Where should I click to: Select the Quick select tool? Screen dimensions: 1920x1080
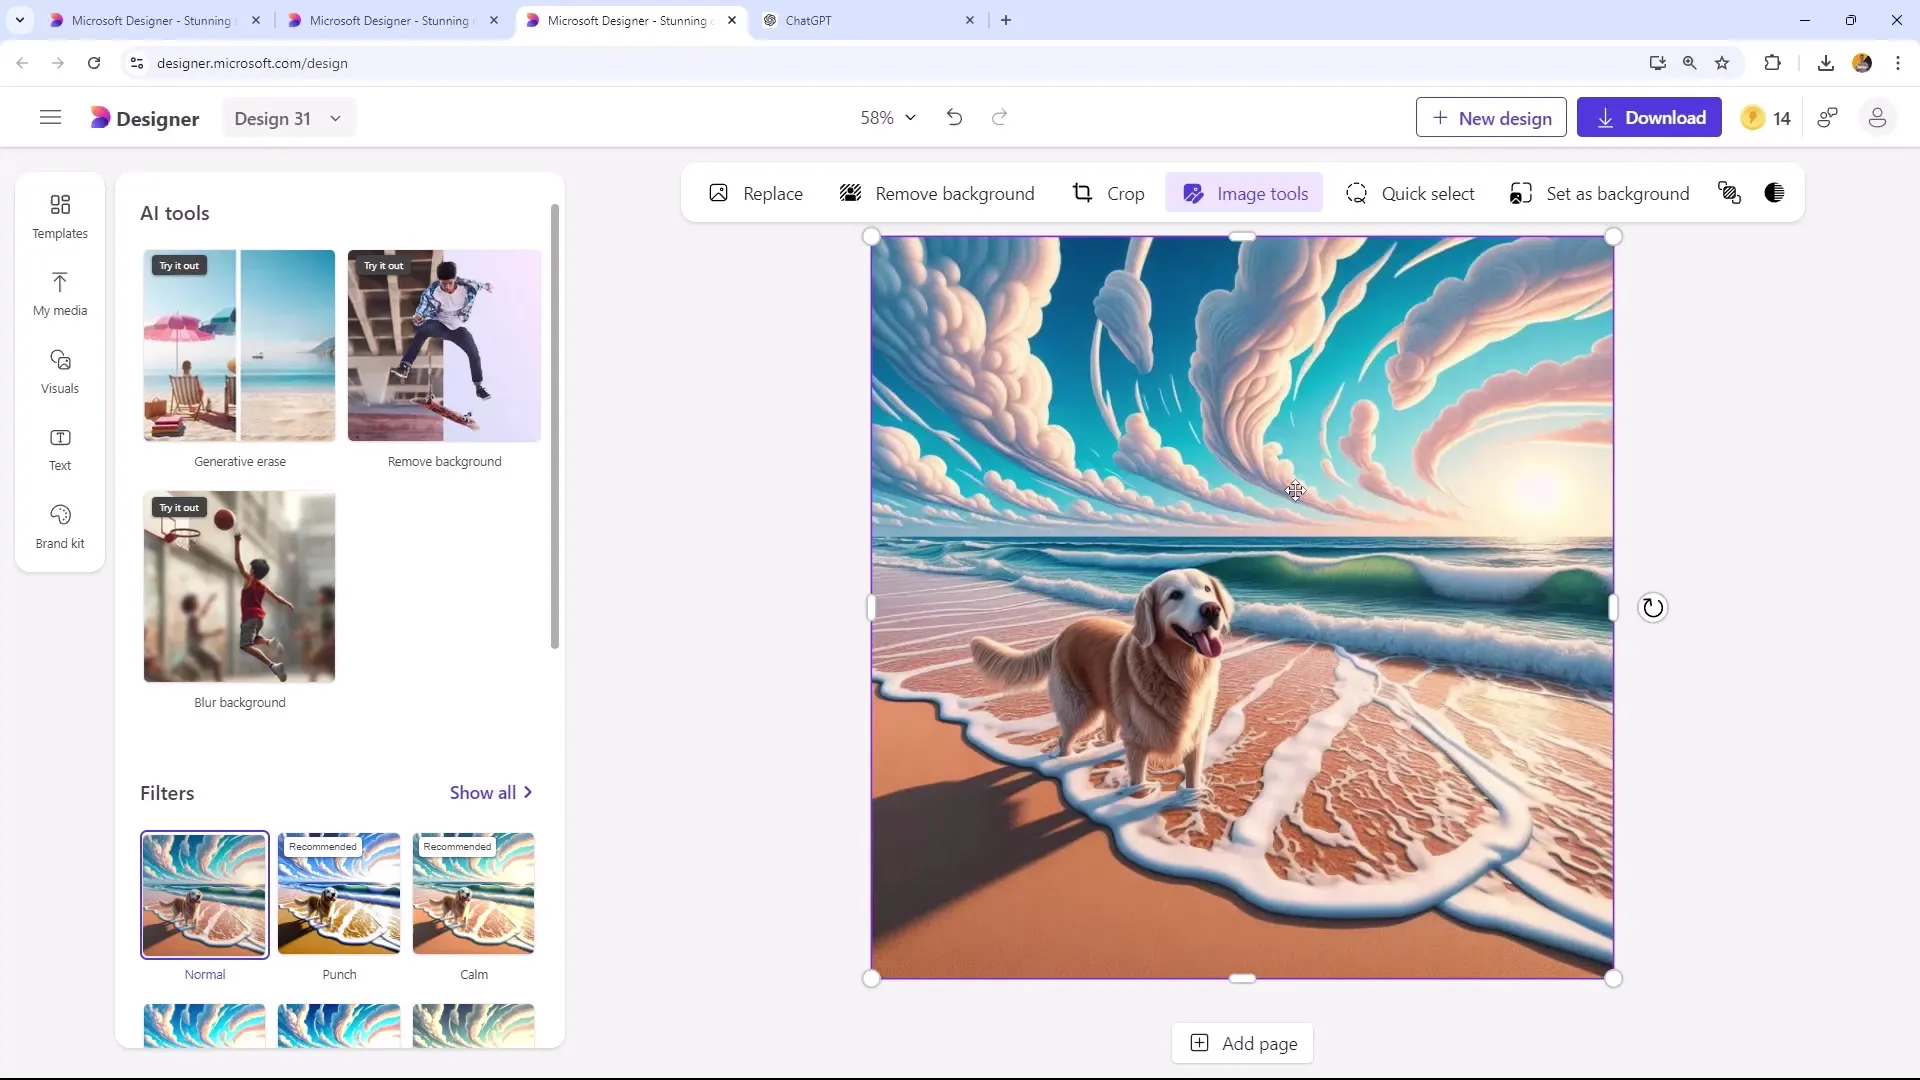[x=1411, y=194]
